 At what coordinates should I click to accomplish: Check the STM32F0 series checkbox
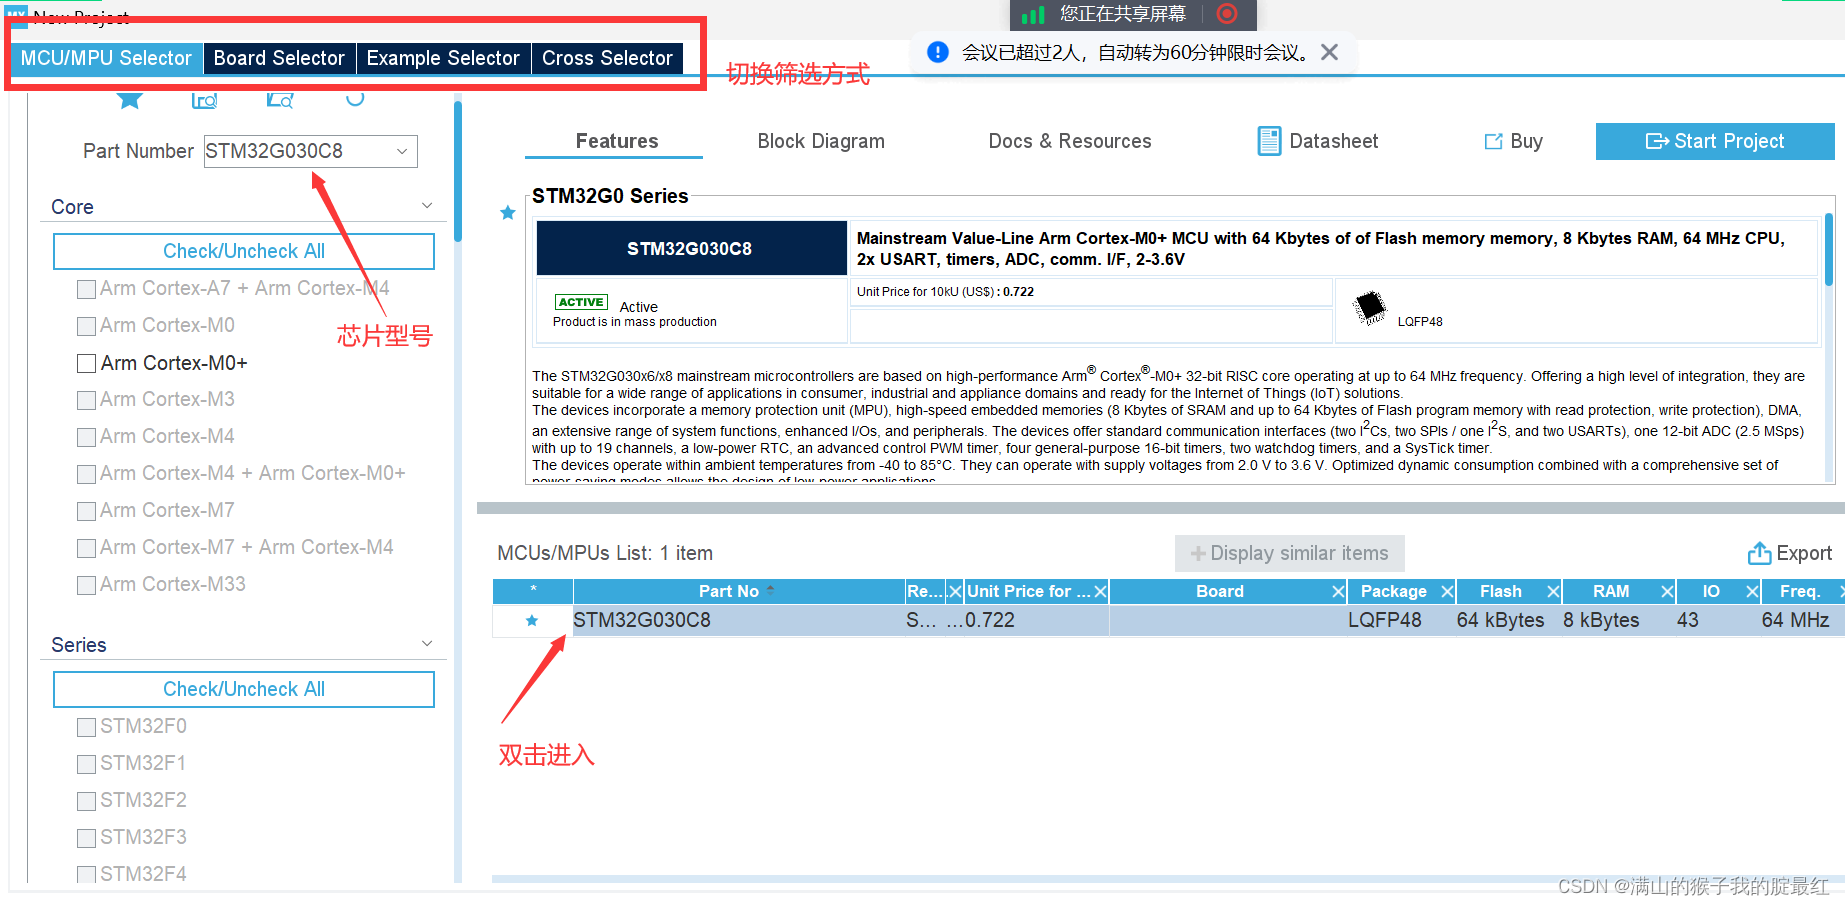pos(86,727)
